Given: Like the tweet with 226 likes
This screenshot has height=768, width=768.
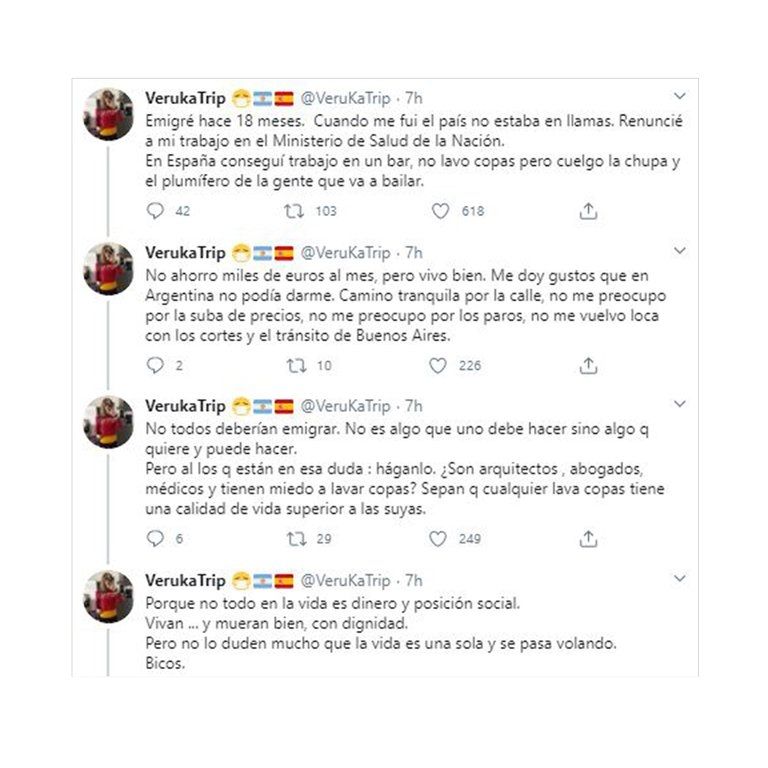Looking at the screenshot, I should 439,366.
